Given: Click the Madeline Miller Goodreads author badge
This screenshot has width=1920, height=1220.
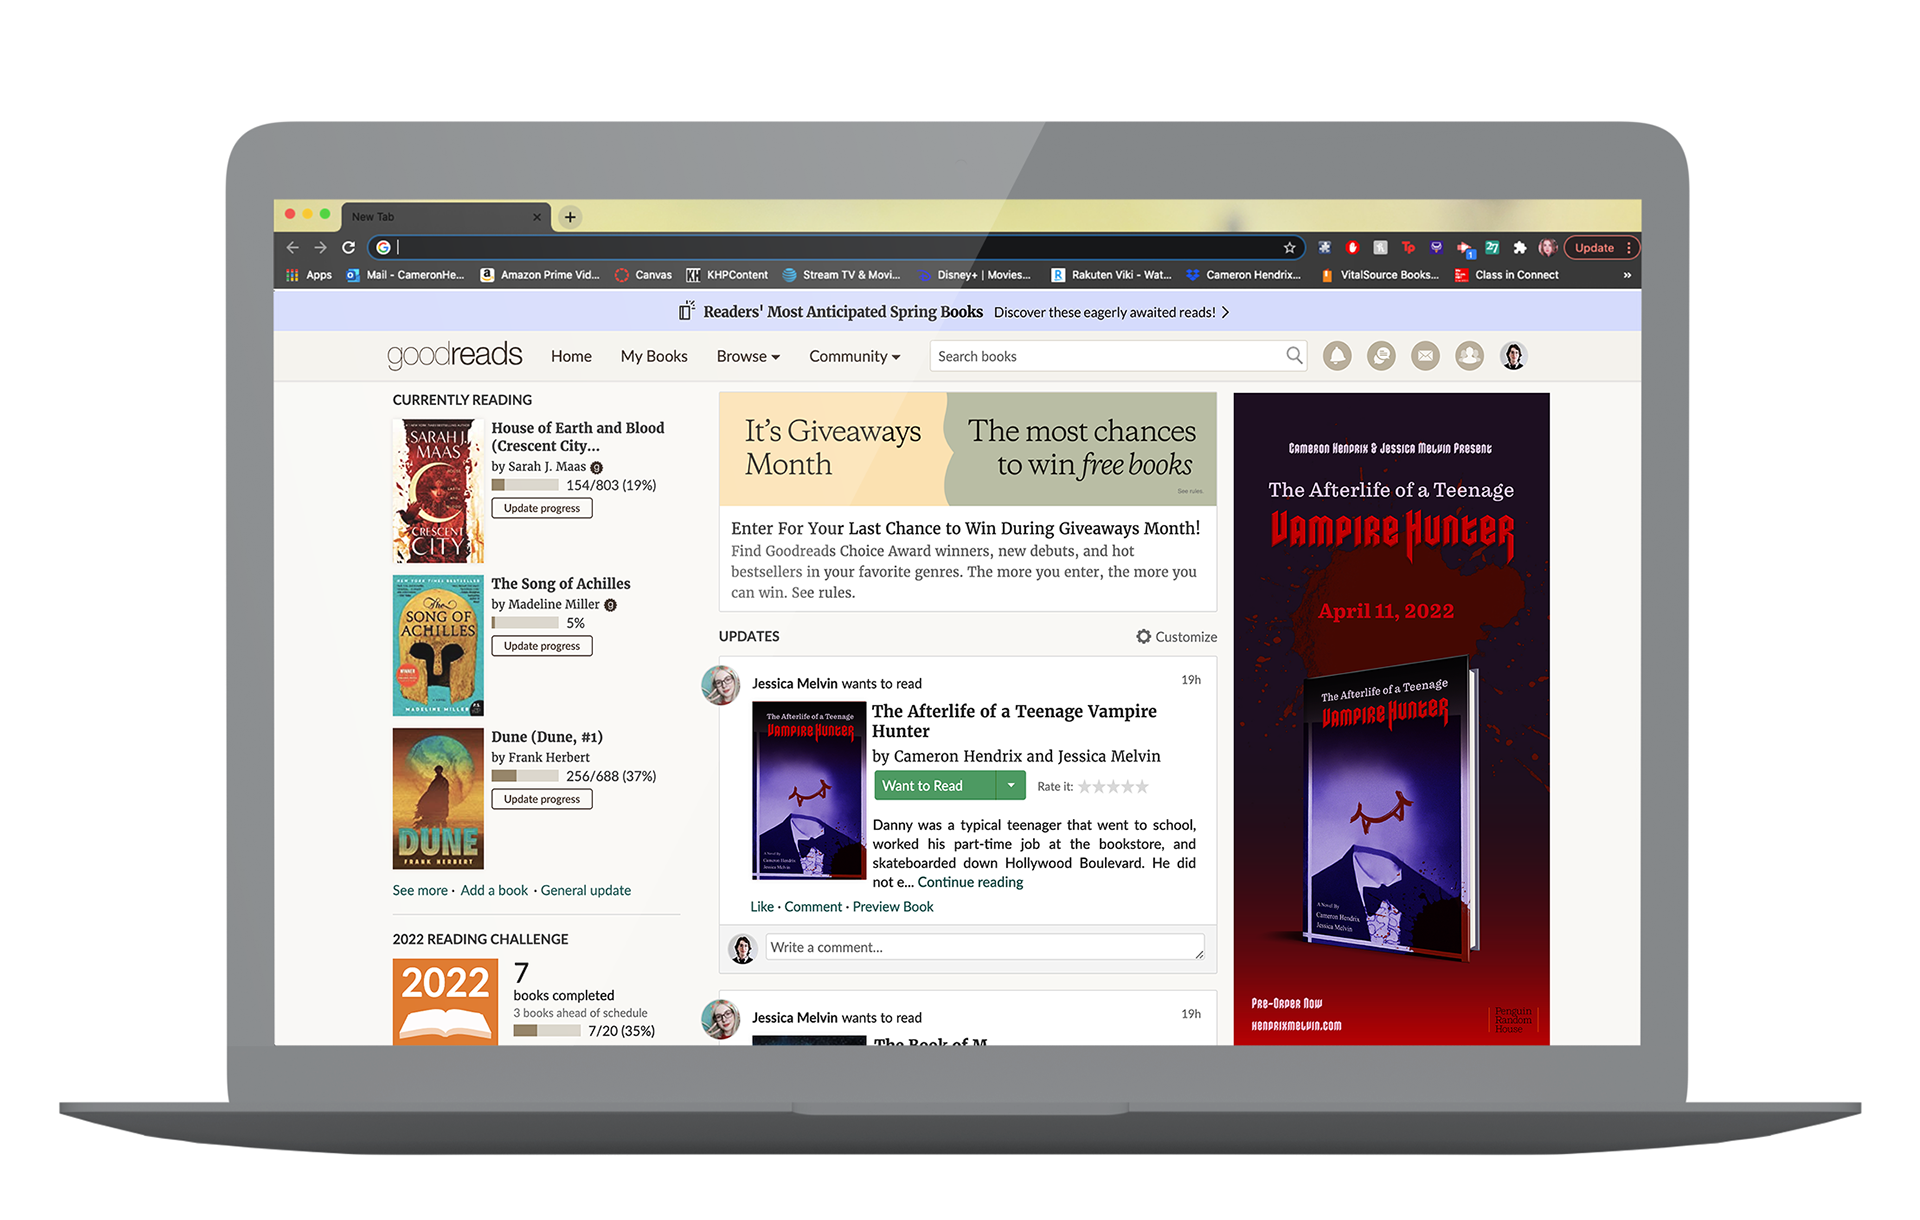Looking at the screenshot, I should (610, 605).
